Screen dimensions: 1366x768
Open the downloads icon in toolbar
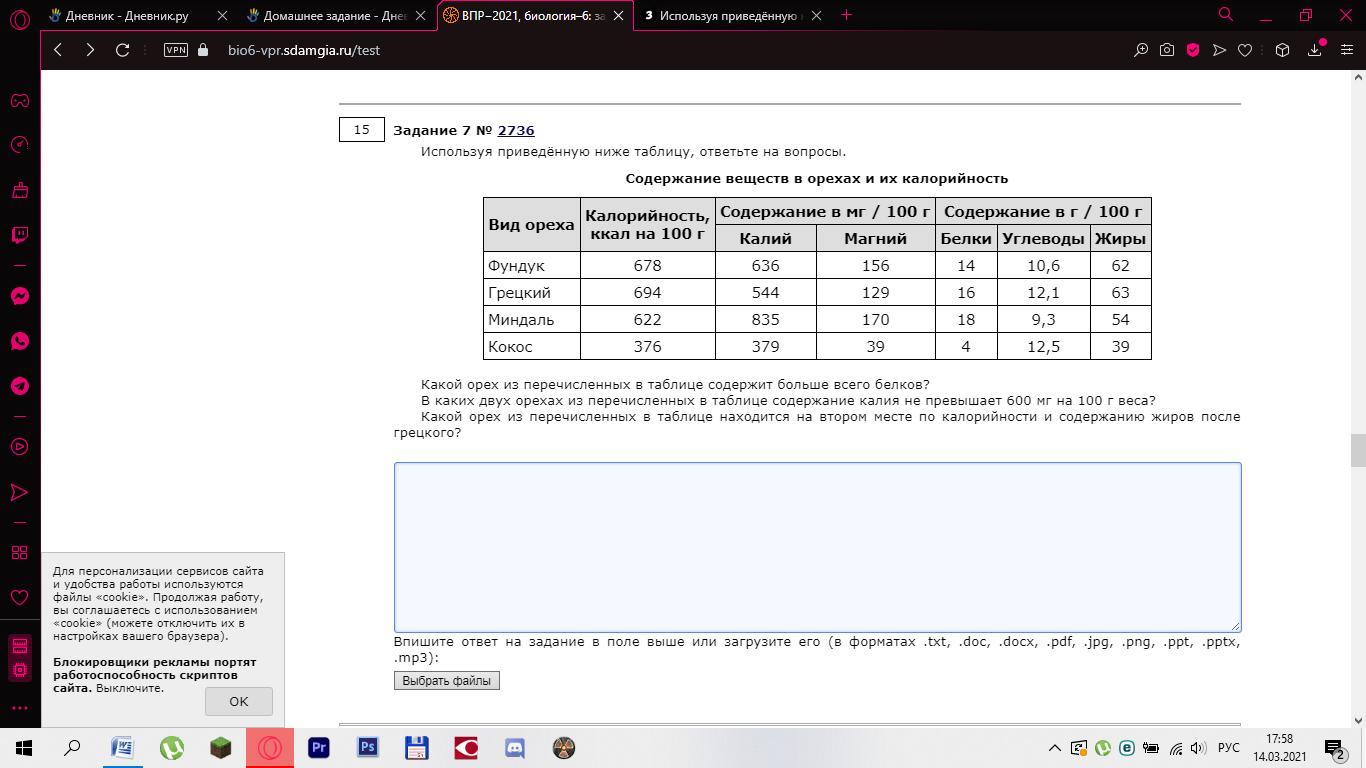coord(1315,50)
